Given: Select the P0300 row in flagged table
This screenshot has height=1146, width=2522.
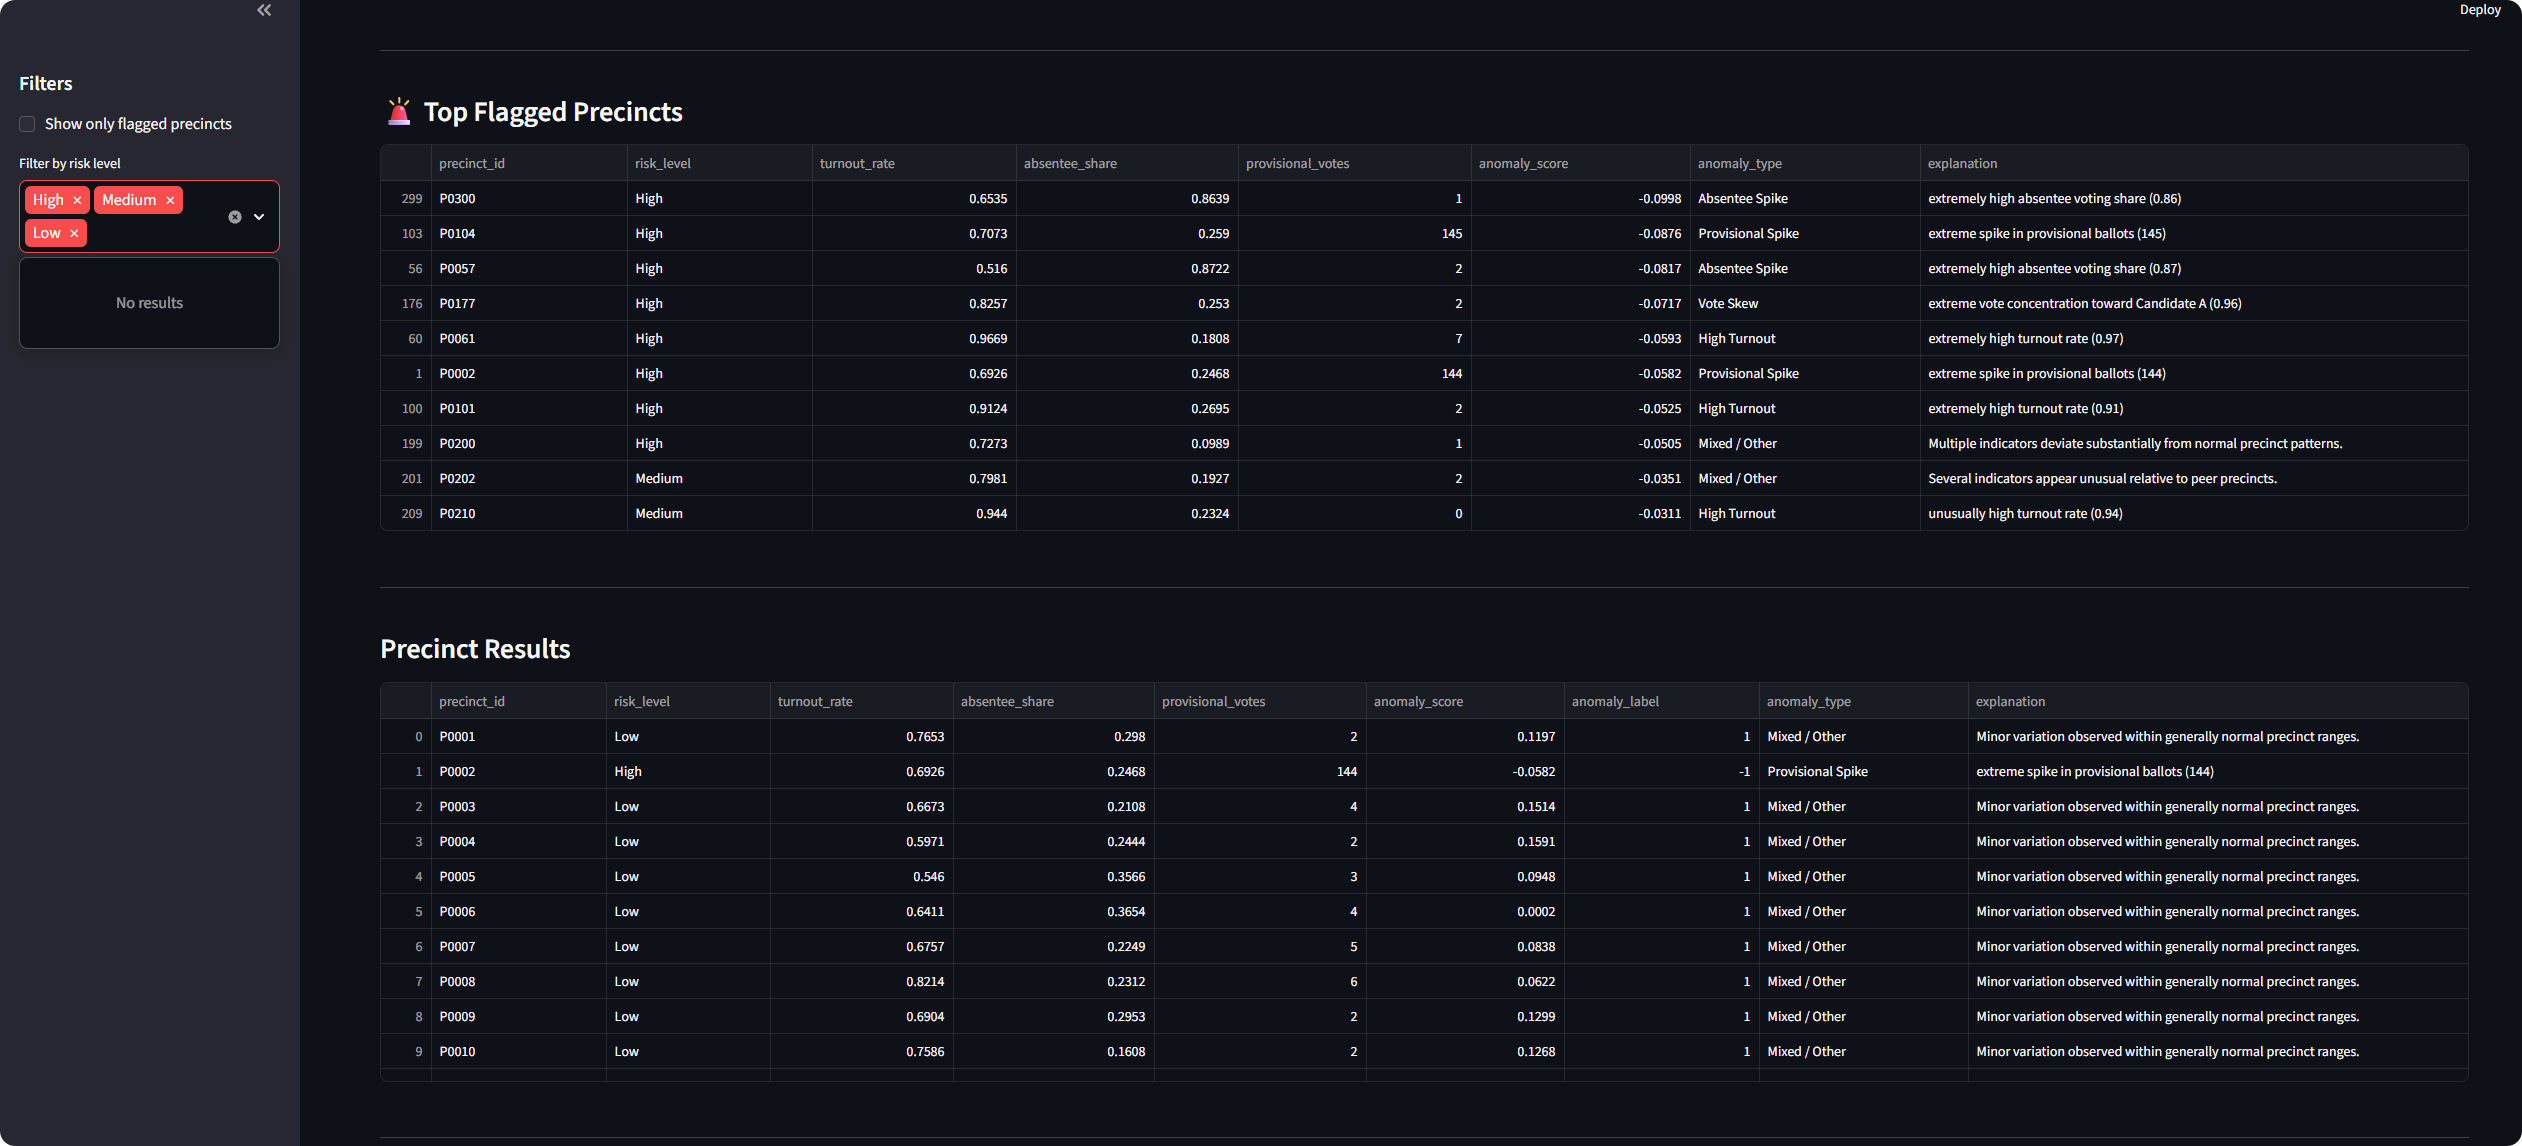Looking at the screenshot, I should click(457, 199).
